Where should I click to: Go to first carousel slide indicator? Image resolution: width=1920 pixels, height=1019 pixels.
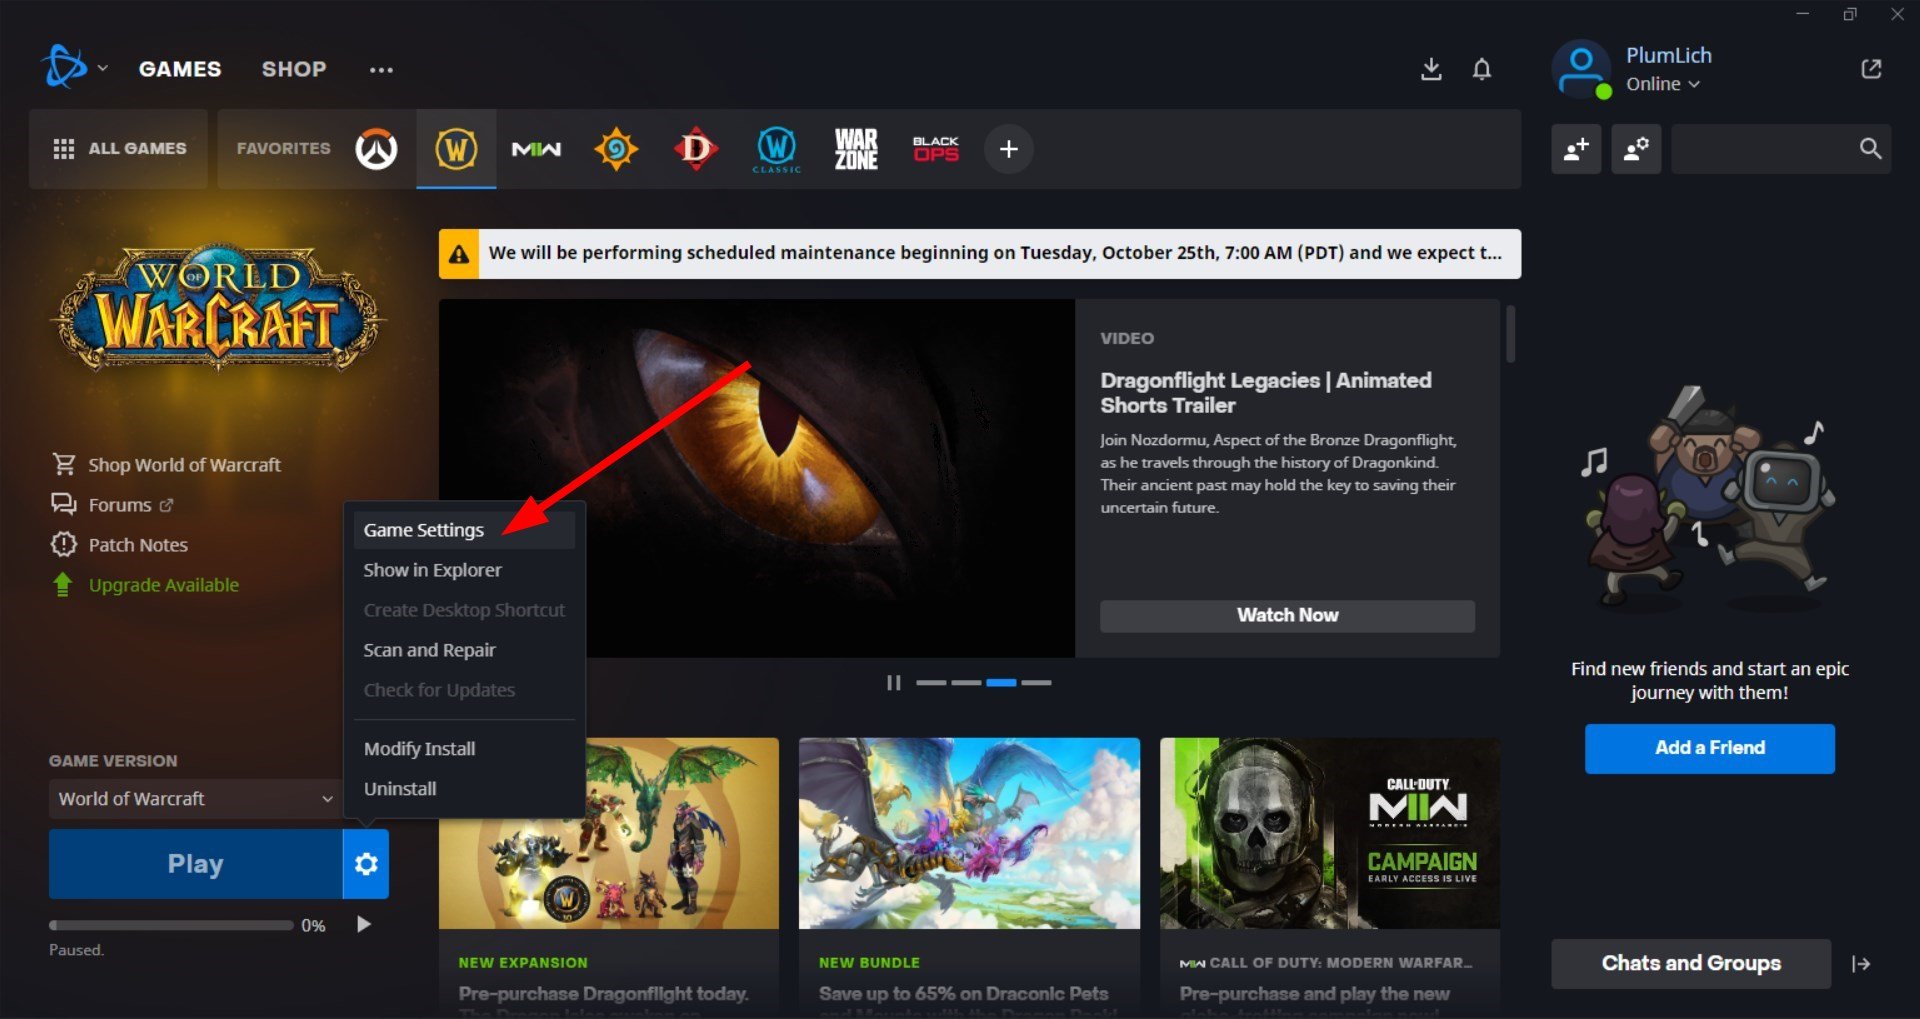[x=931, y=683]
